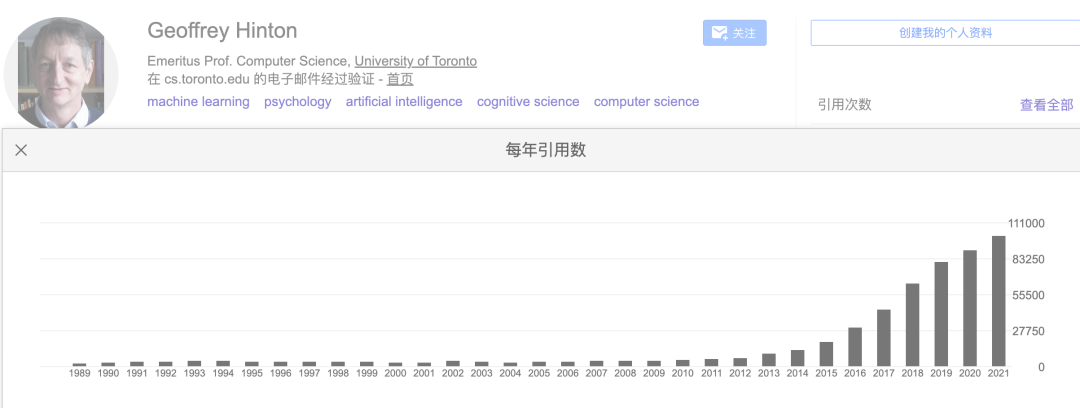This screenshot has width=1080, height=408.
Task: Click the 2021 citation bar
Action: [x=998, y=301]
